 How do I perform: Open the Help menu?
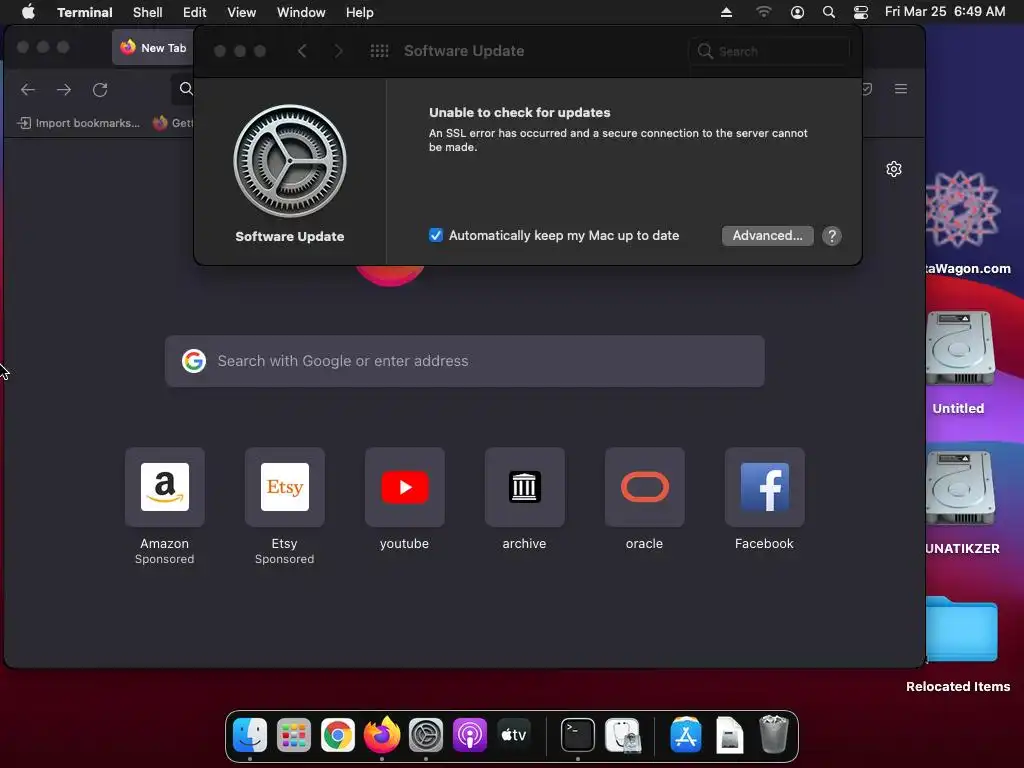(x=360, y=12)
